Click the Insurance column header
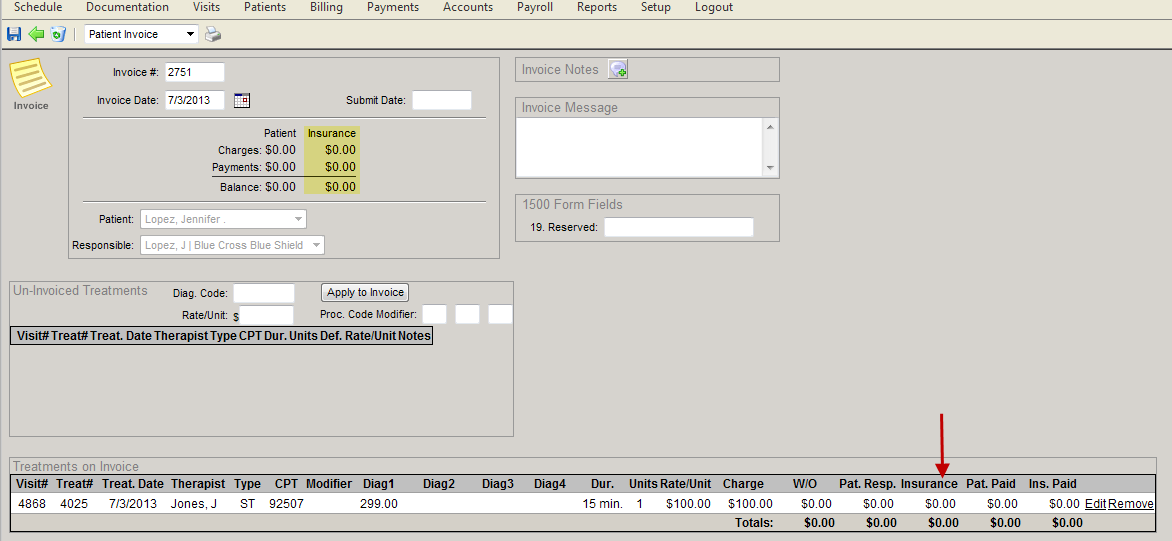Viewport: 1172px width, 541px height. point(929,483)
